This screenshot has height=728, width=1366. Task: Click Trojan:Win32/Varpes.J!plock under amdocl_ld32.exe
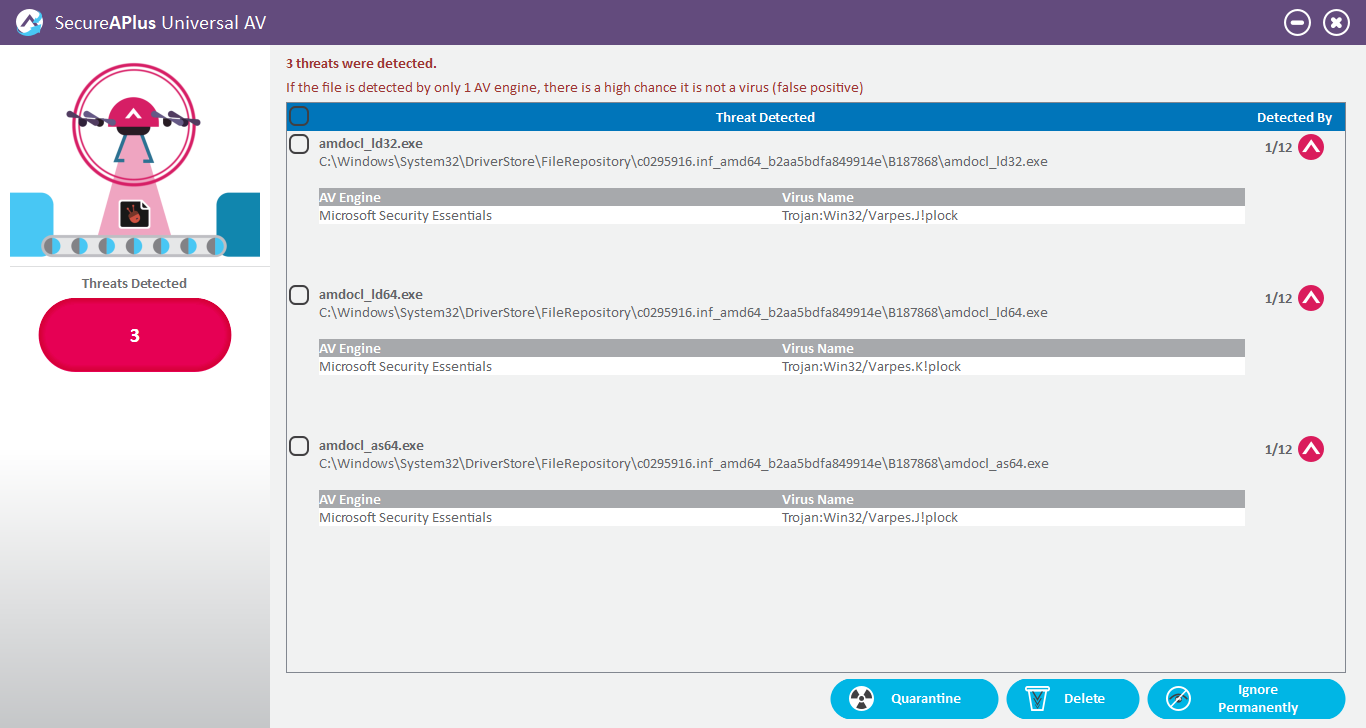pos(870,216)
